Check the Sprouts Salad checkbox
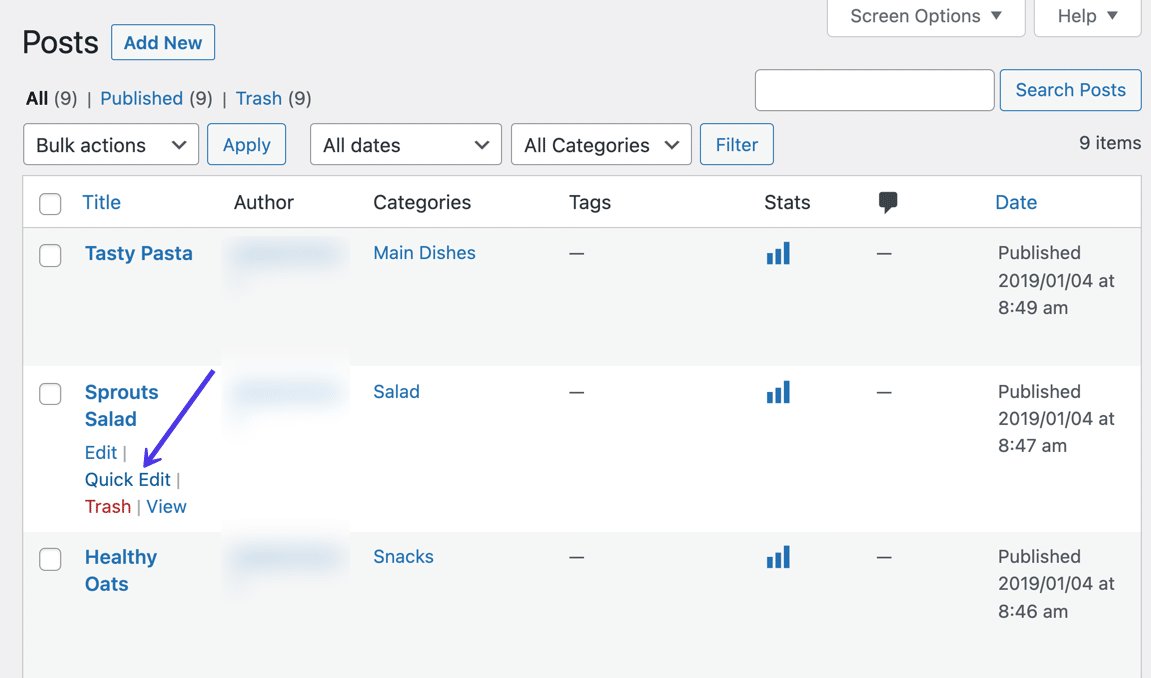1151x678 pixels. pyautogui.click(x=50, y=393)
